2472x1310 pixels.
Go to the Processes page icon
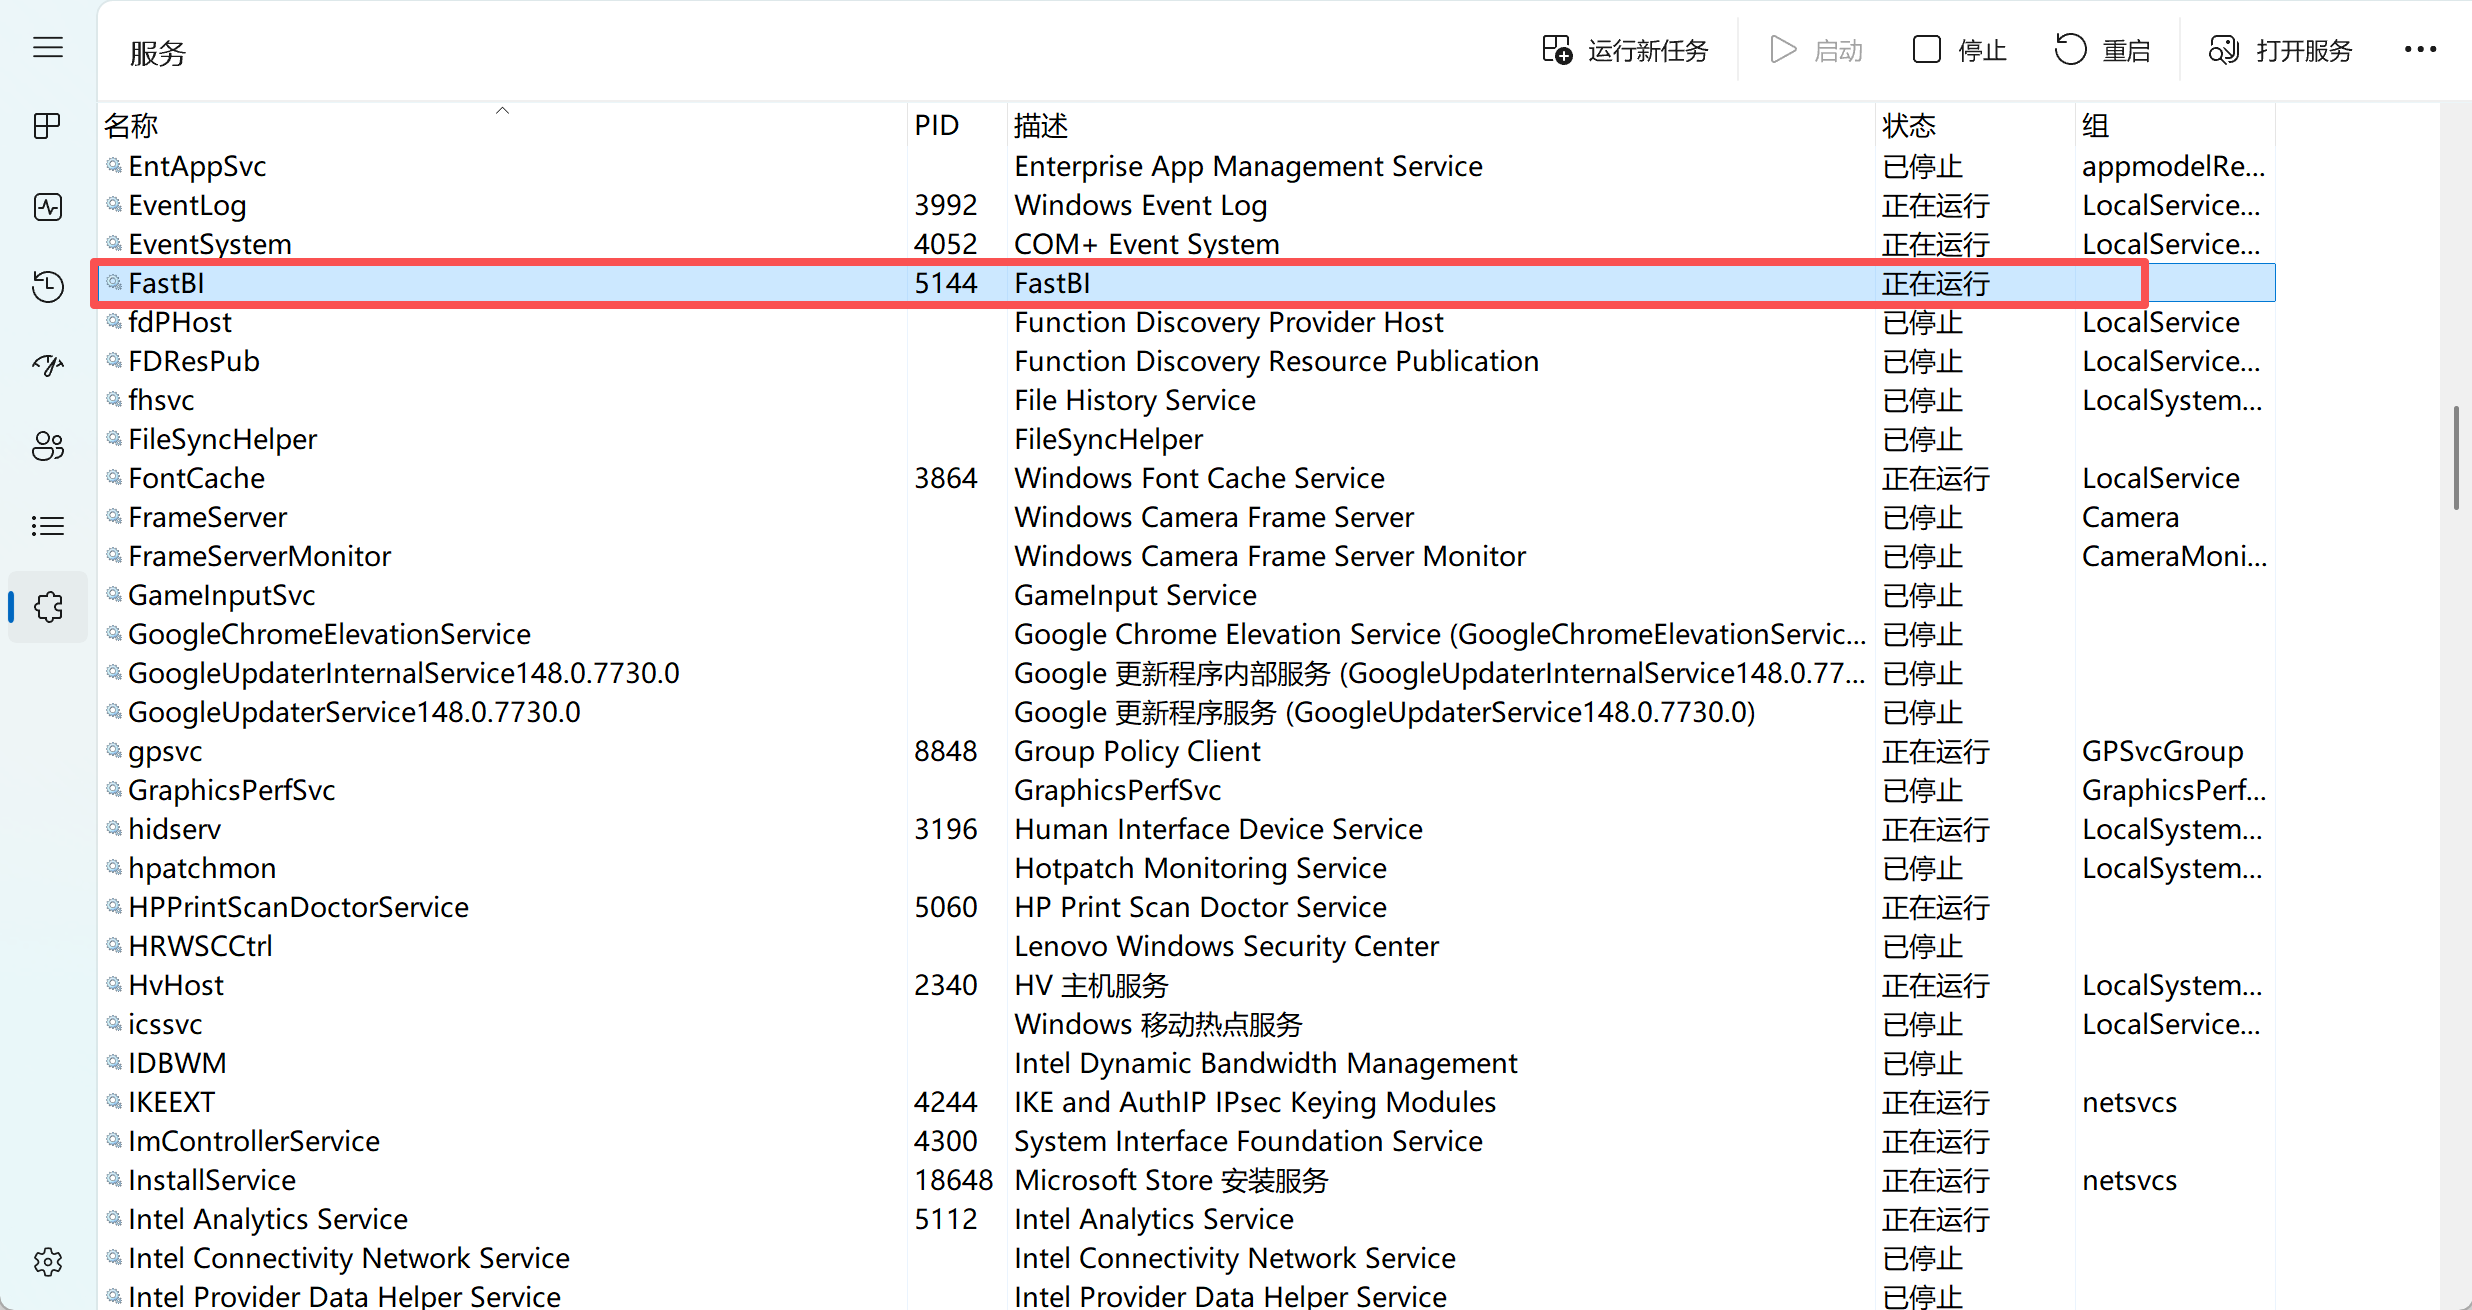[48, 126]
